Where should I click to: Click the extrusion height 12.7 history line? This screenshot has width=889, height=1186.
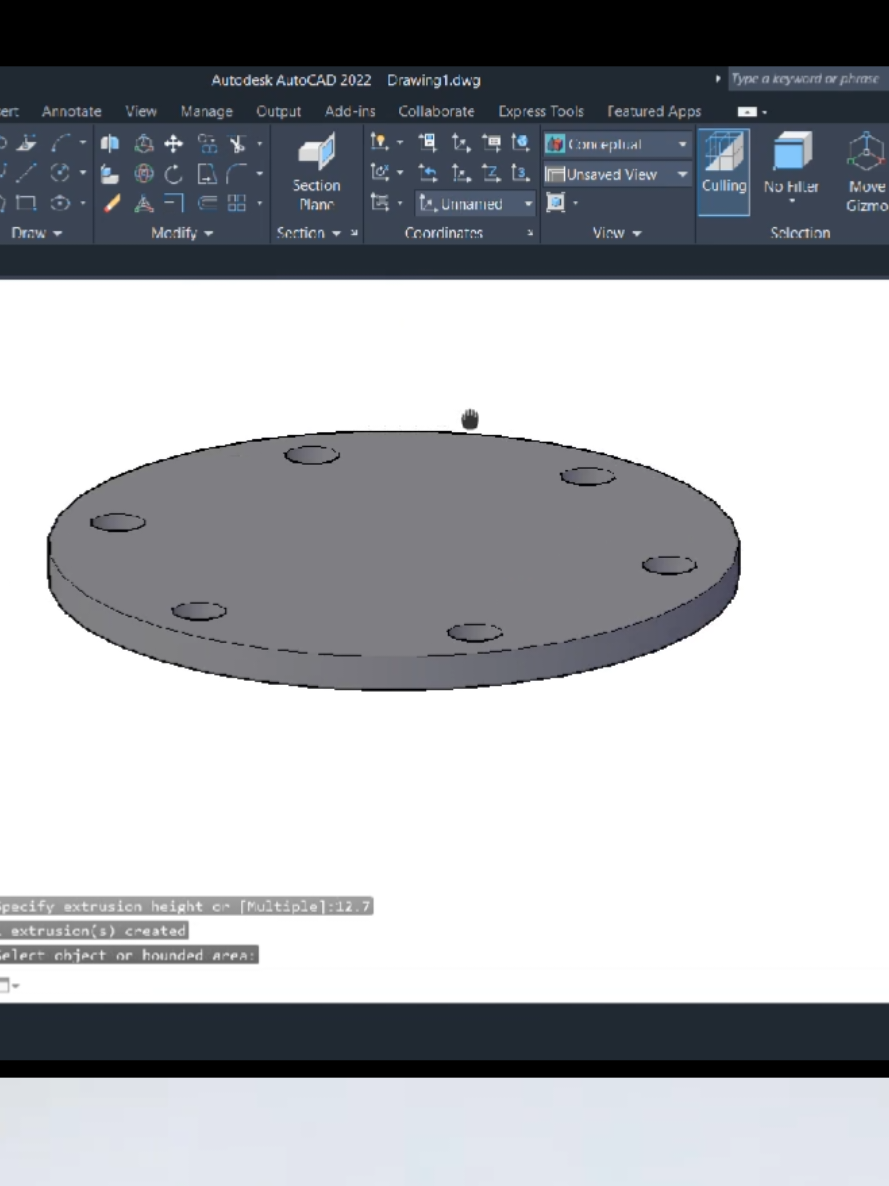click(186, 906)
